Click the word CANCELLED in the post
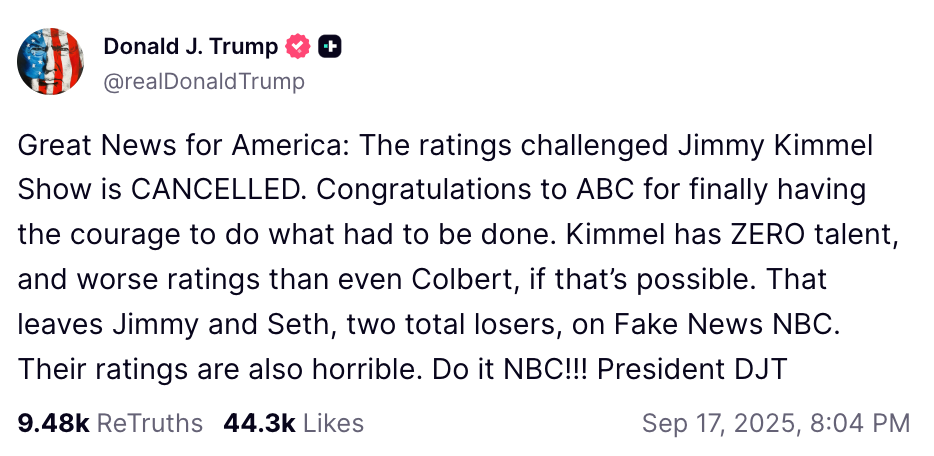Viewport: 934px width, 456px height. [x=215, y=190]
